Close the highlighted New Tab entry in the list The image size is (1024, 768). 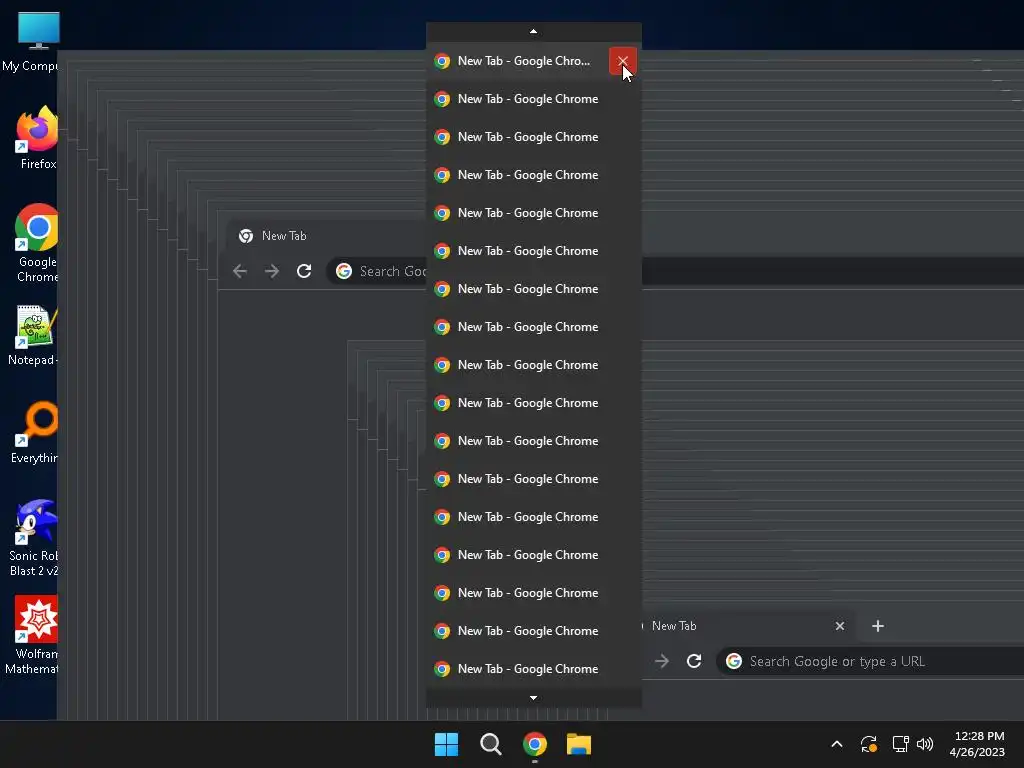coord(622,61)
